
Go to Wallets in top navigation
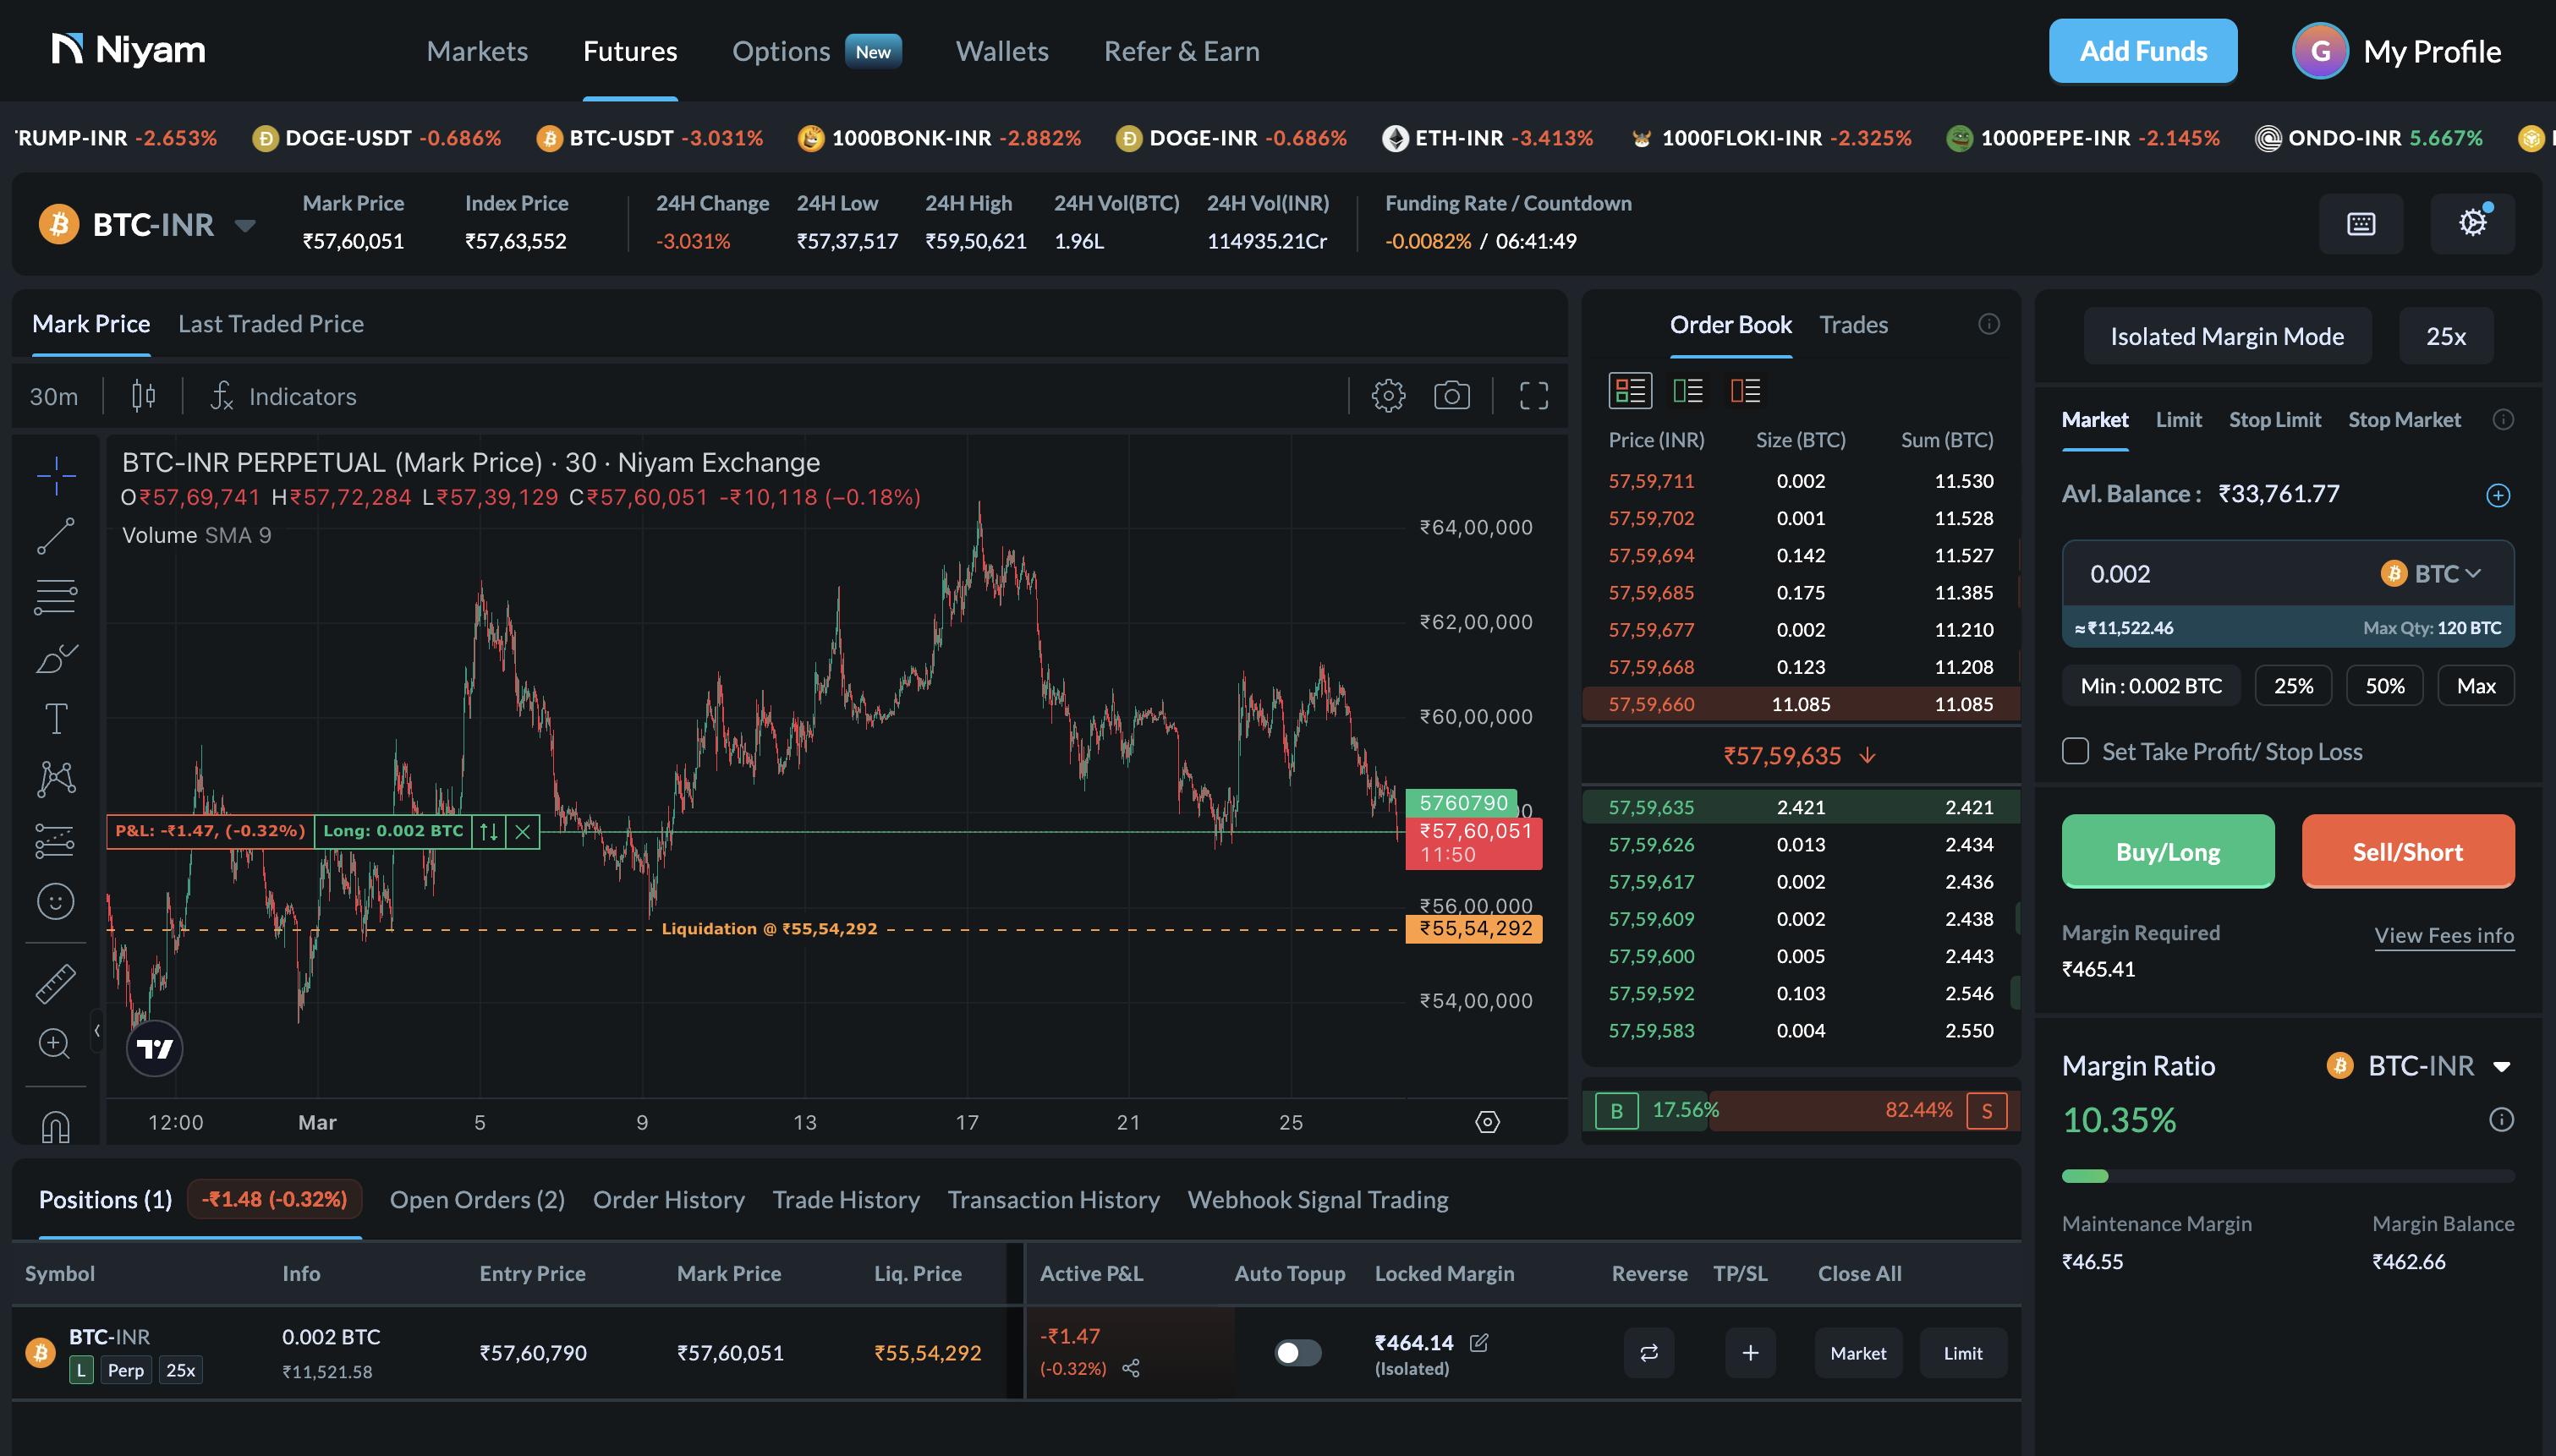(1002, 51)
